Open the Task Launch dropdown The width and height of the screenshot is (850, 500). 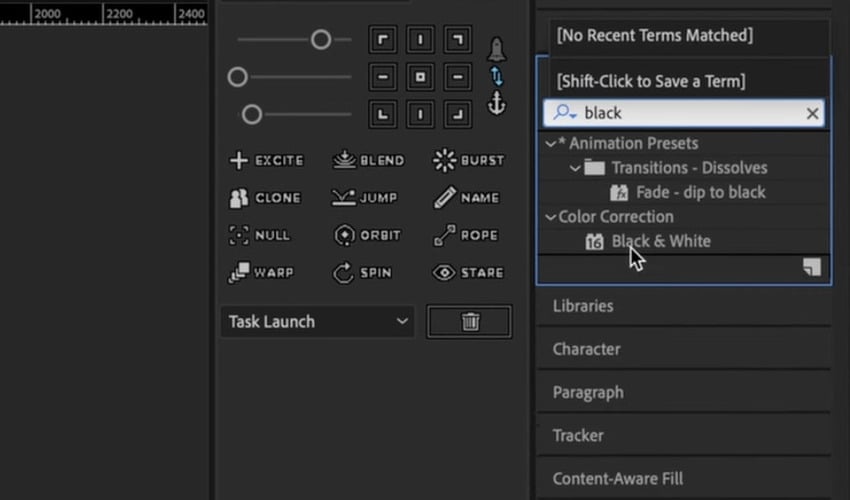[x=317, y=322]
